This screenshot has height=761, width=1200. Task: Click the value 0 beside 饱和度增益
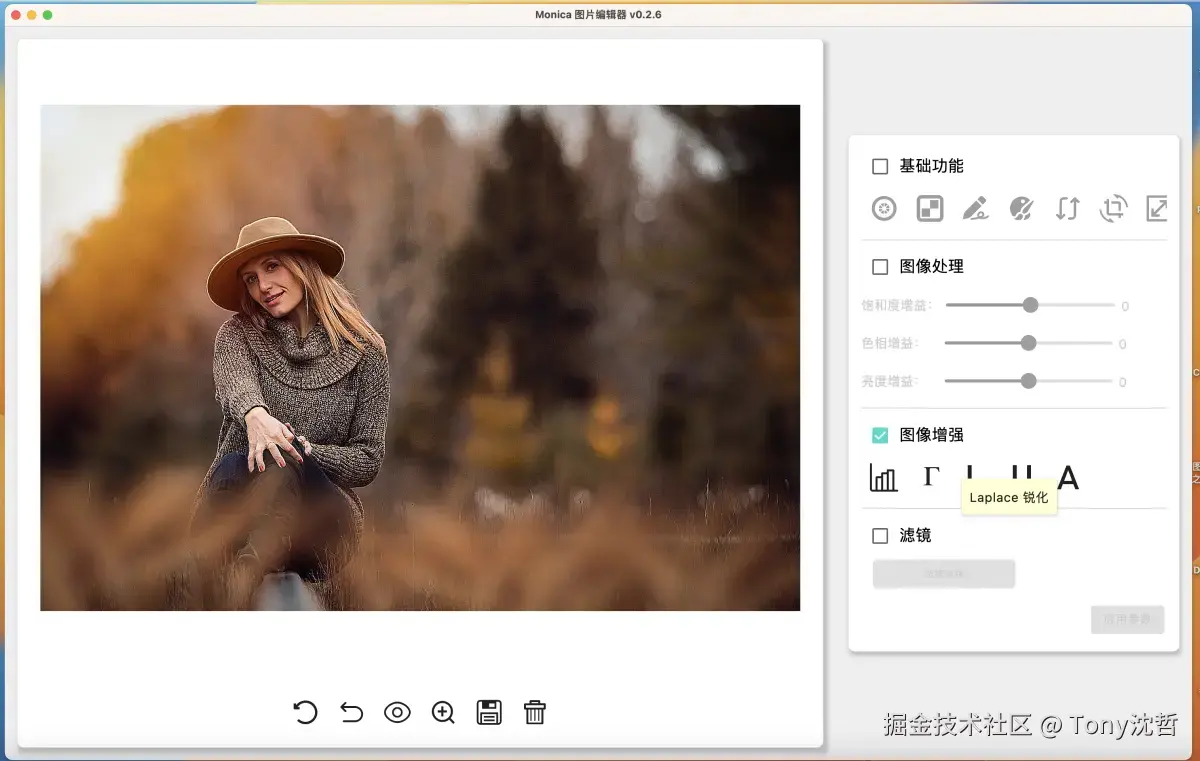tap(1125, 306)
